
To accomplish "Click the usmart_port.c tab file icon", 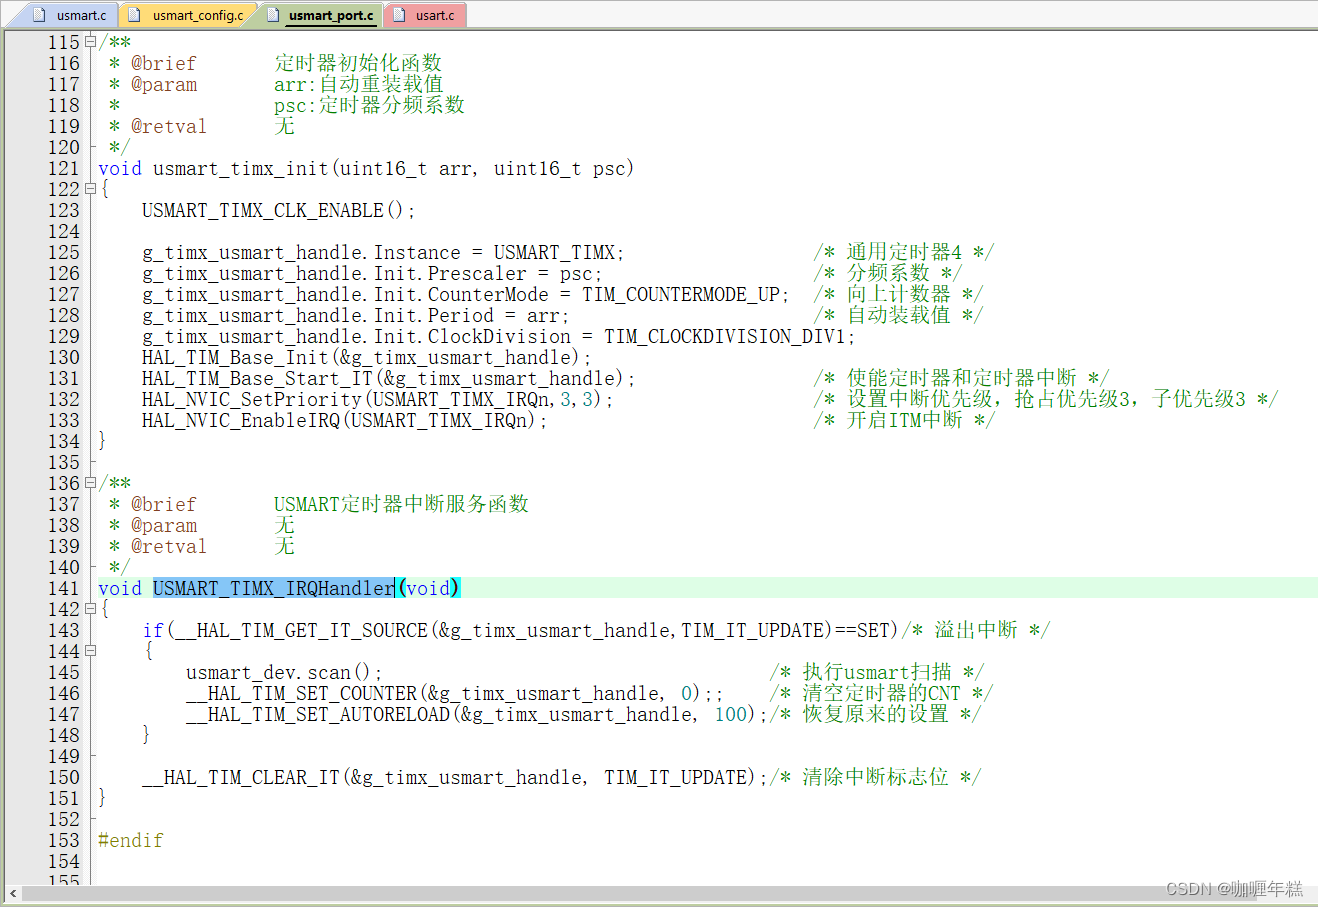I will click(271, 15).
